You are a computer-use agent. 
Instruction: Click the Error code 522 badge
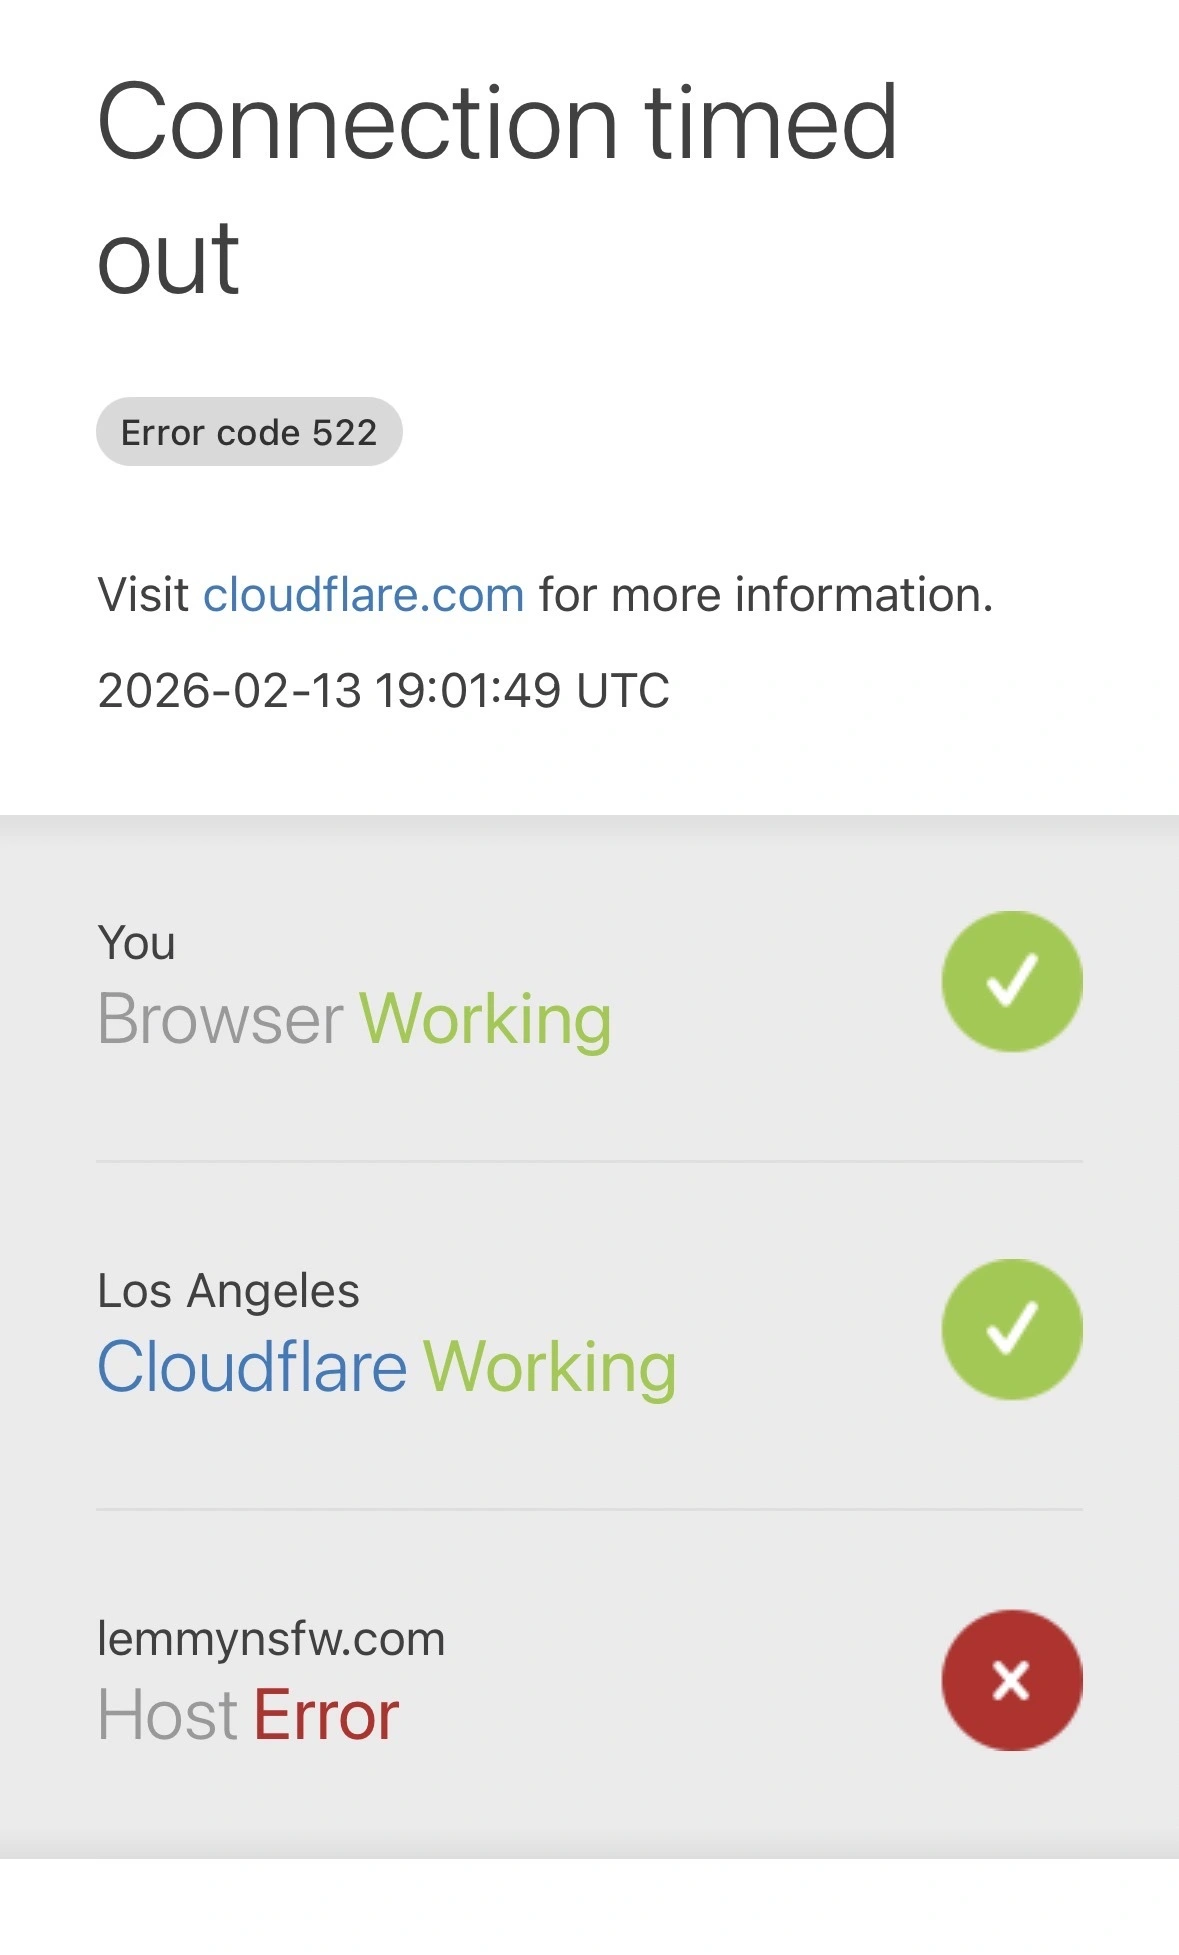click(x=249, y=432)
